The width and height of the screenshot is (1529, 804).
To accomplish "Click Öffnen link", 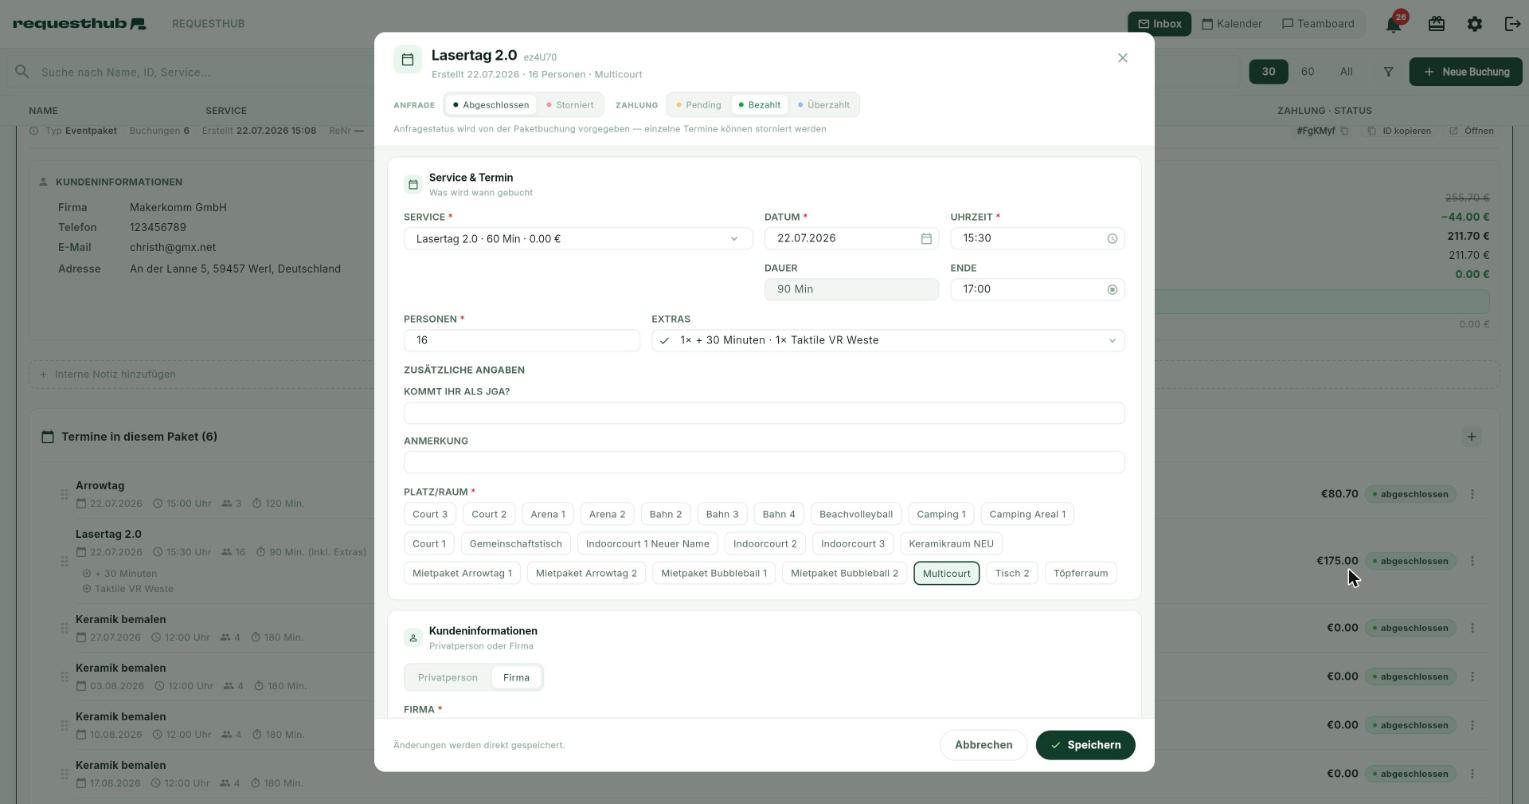I will (x=1471, y=131).
